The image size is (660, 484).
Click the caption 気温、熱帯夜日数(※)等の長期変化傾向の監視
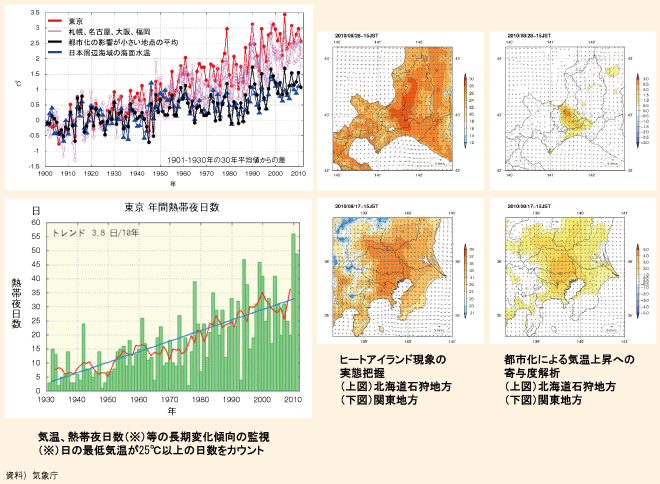pyautogui.click(x=154, y=437)
